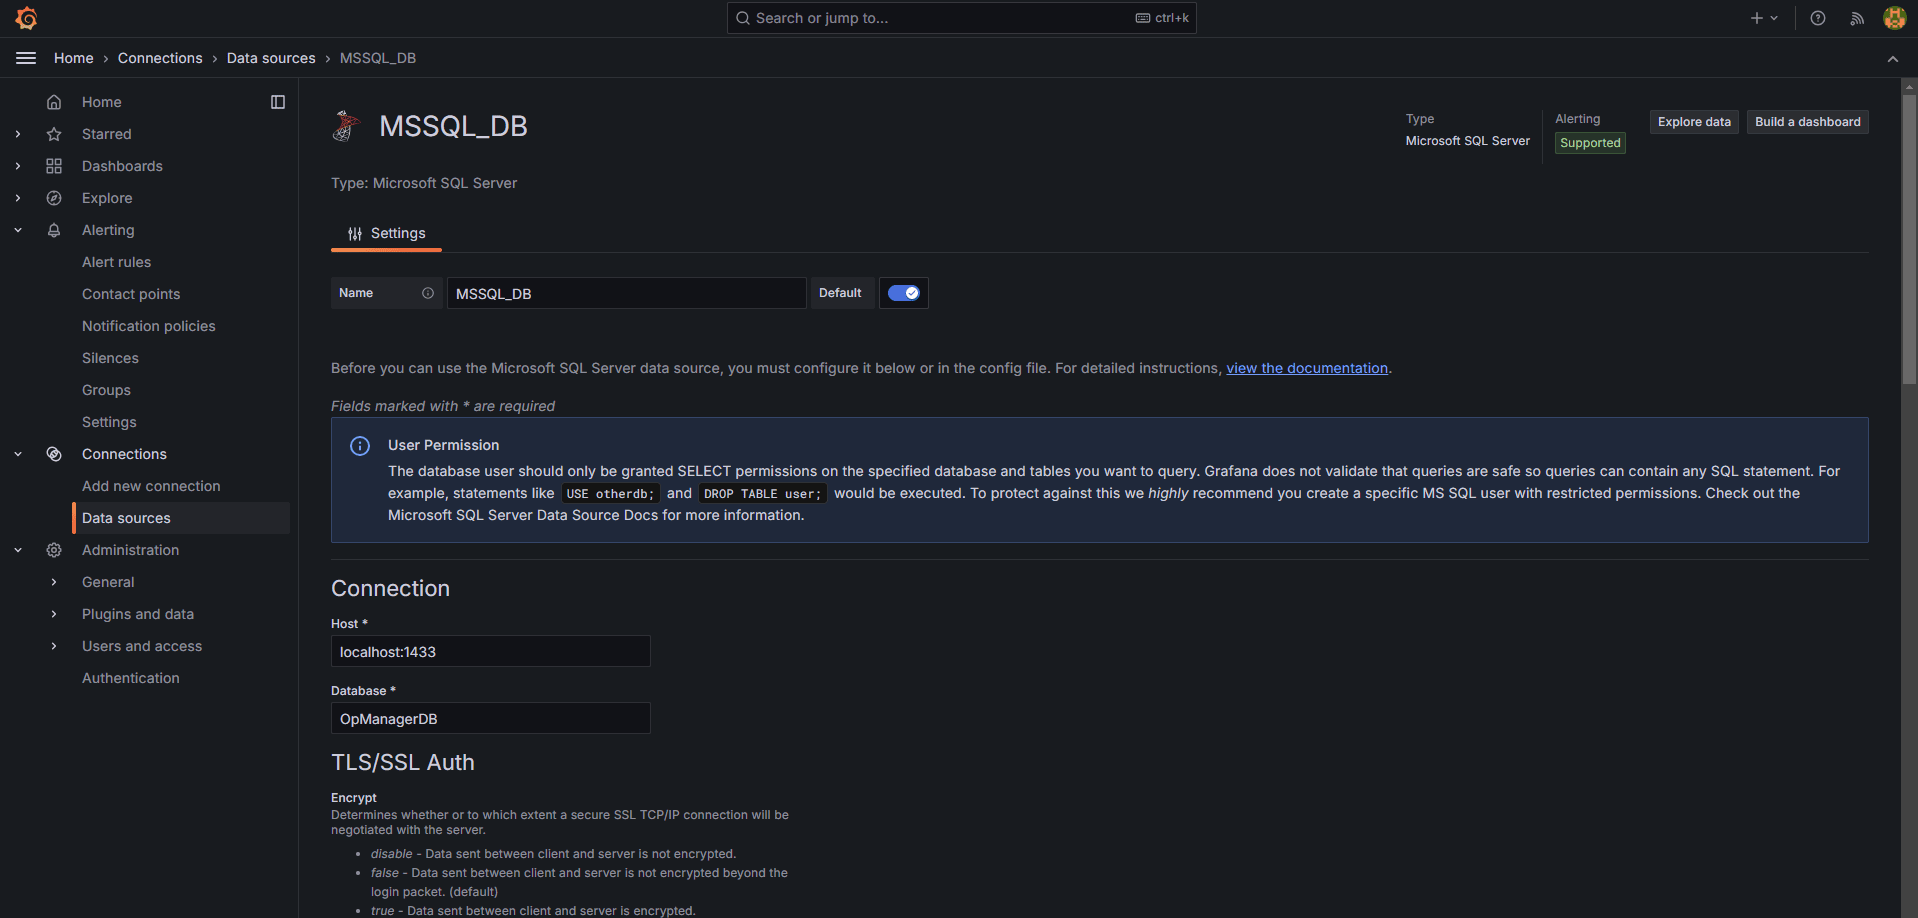This screenshot has width=1918, height=918.
Task: Open Notification policies in sidebar
Action: (x=149, y=326)
